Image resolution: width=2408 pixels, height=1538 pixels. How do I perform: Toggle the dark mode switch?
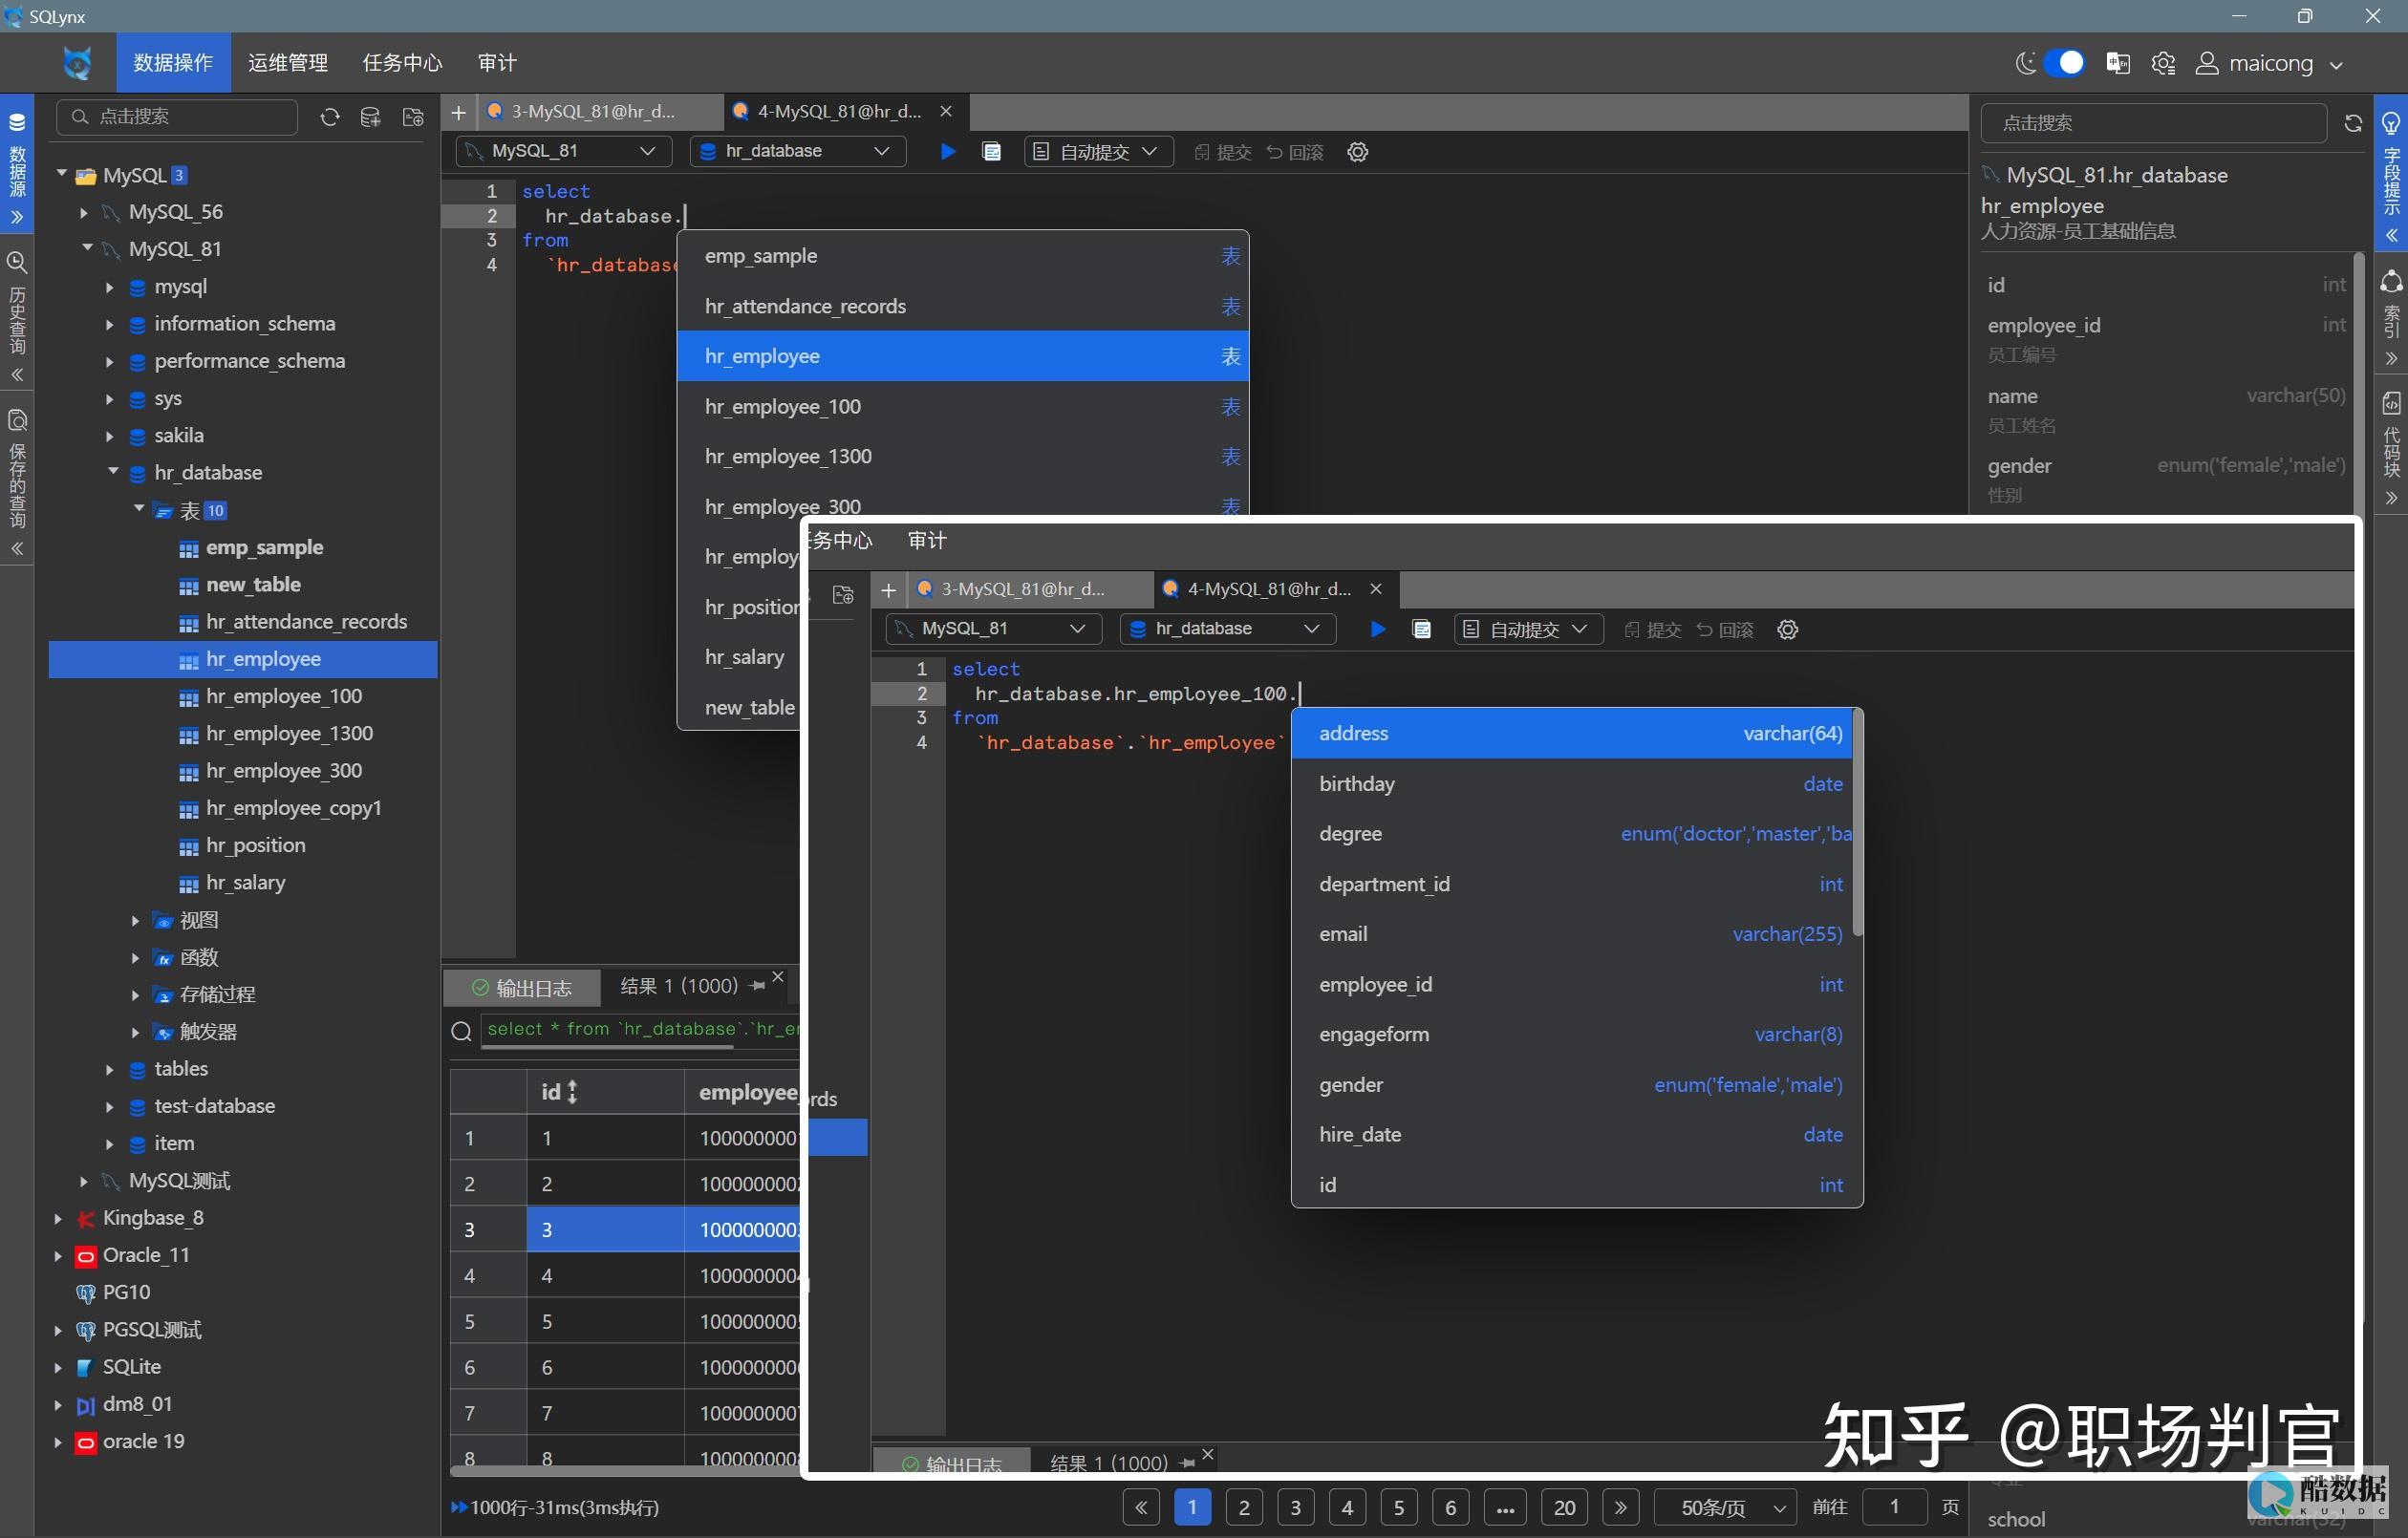coord(2063,63)
